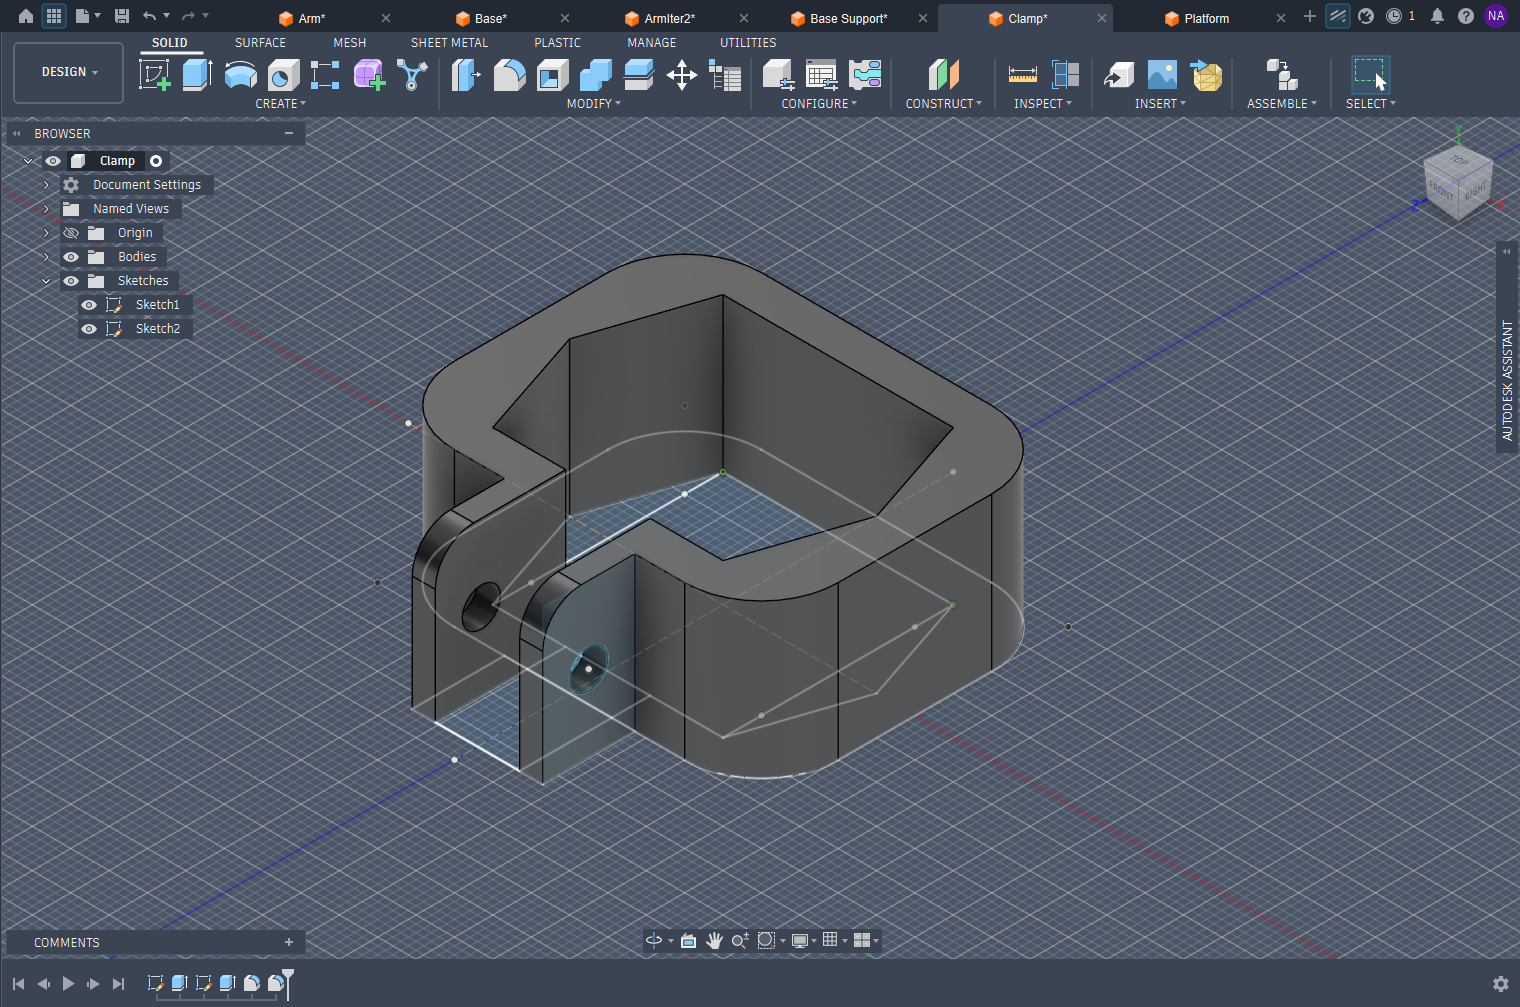Jump to timeline beginning
The image size is (1520, 1007).
[18, 984]
